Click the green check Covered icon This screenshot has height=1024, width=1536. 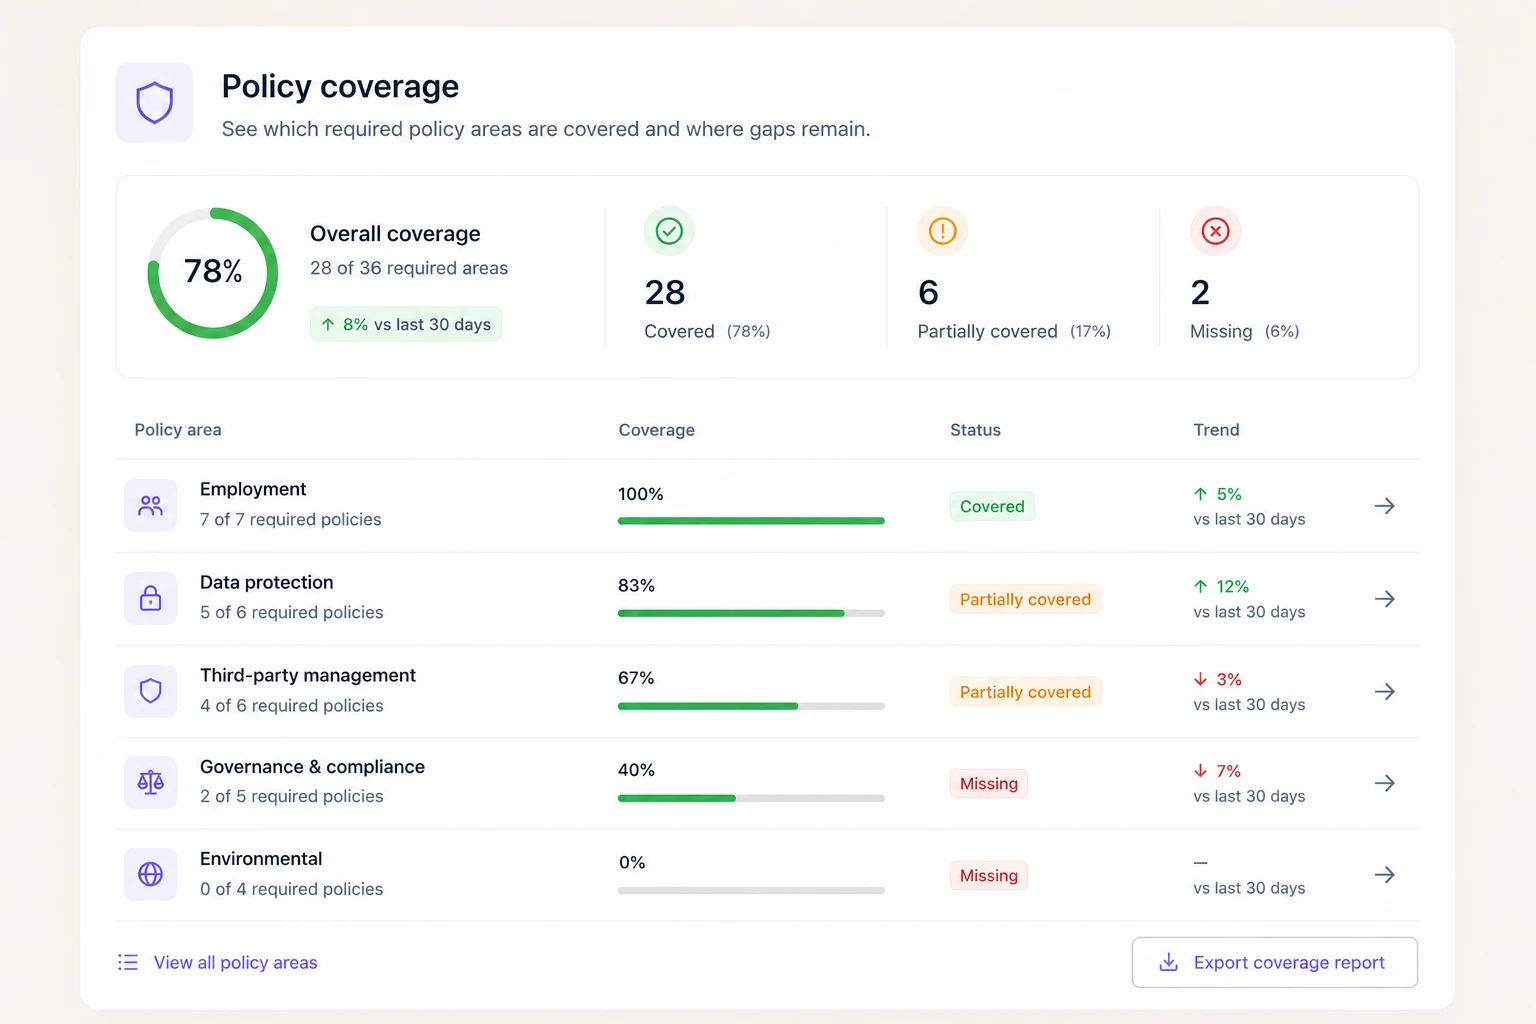[669, 231]
